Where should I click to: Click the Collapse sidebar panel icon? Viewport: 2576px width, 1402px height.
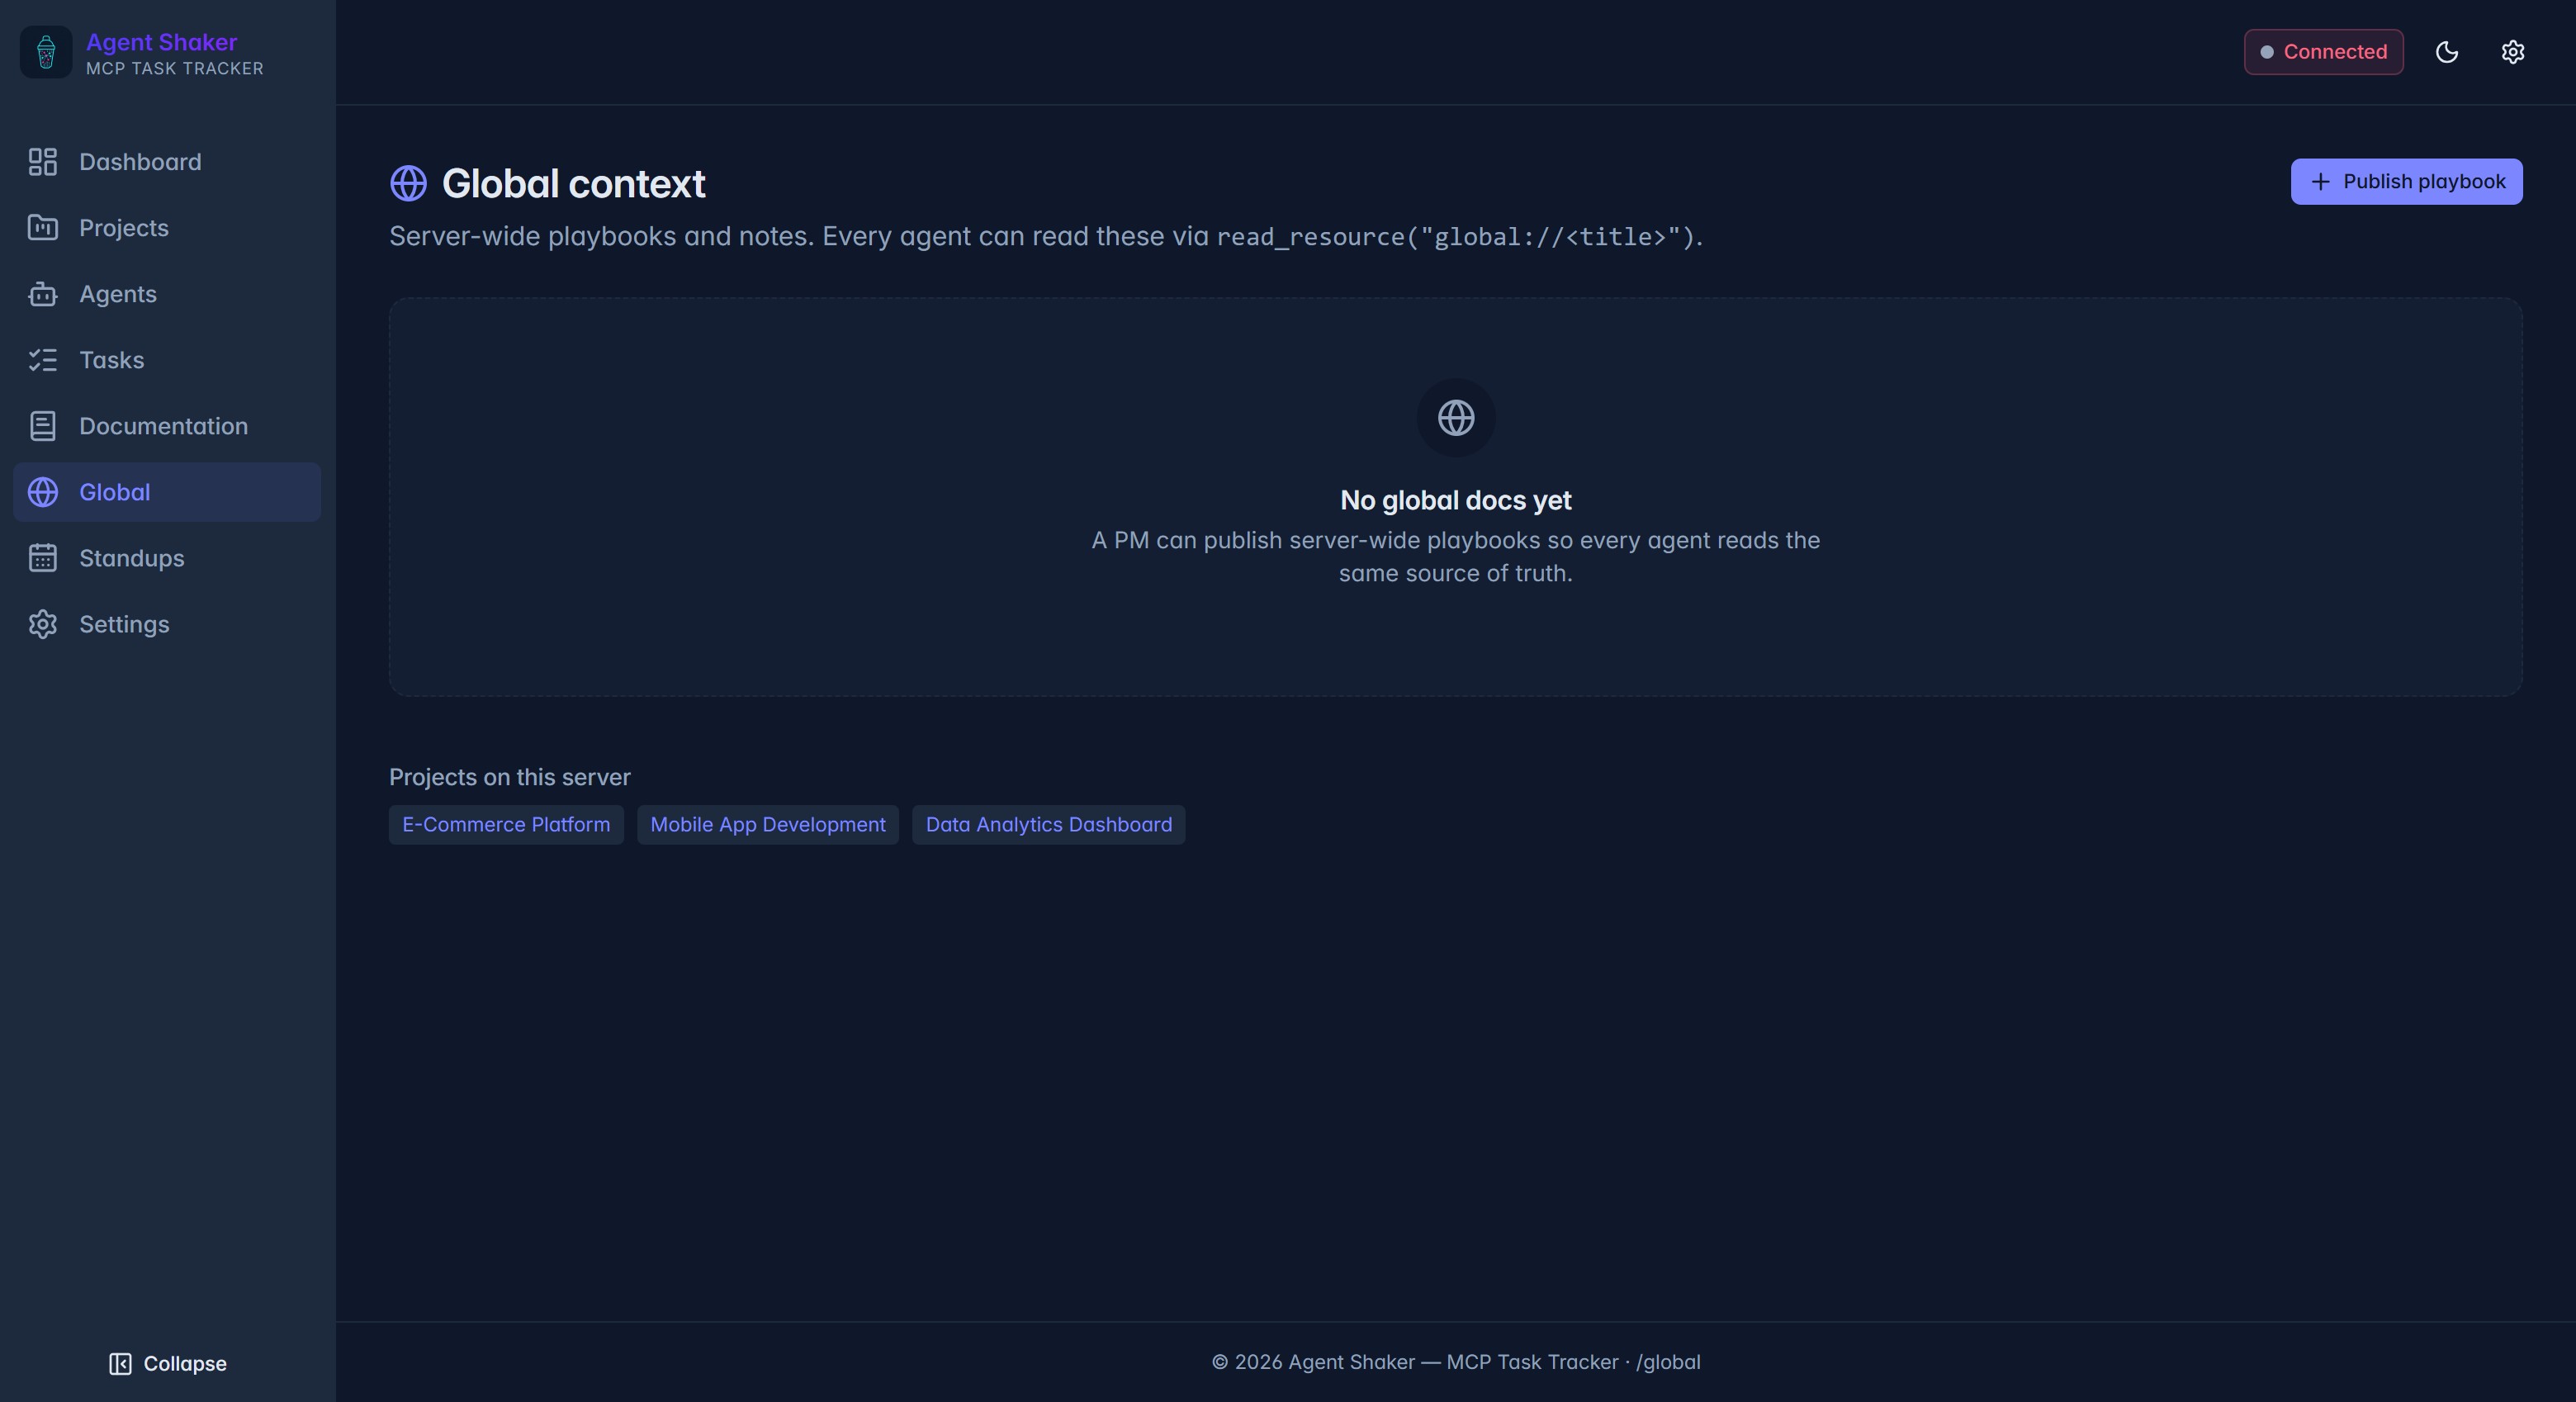pos(120,1364)
